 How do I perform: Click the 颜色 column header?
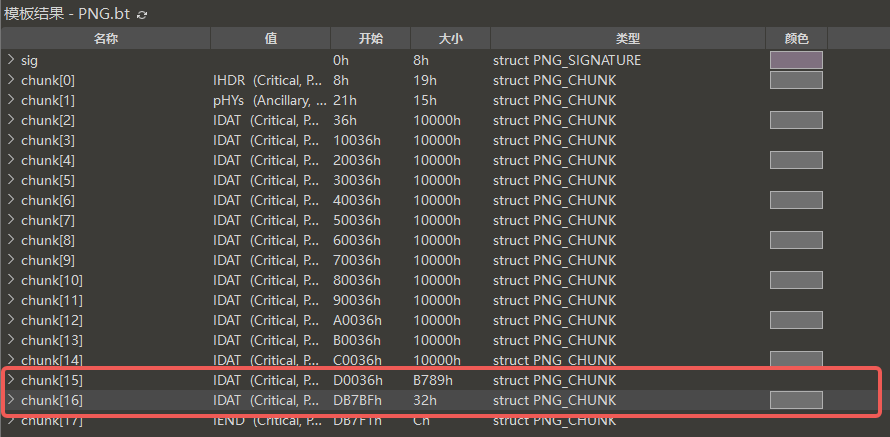[x=796, y=38]
